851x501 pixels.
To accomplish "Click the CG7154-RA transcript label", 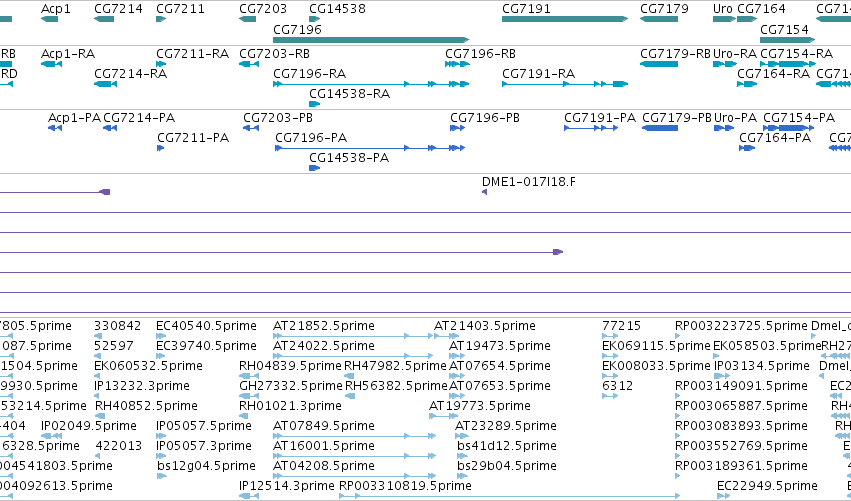I will (x=796, y=54).
